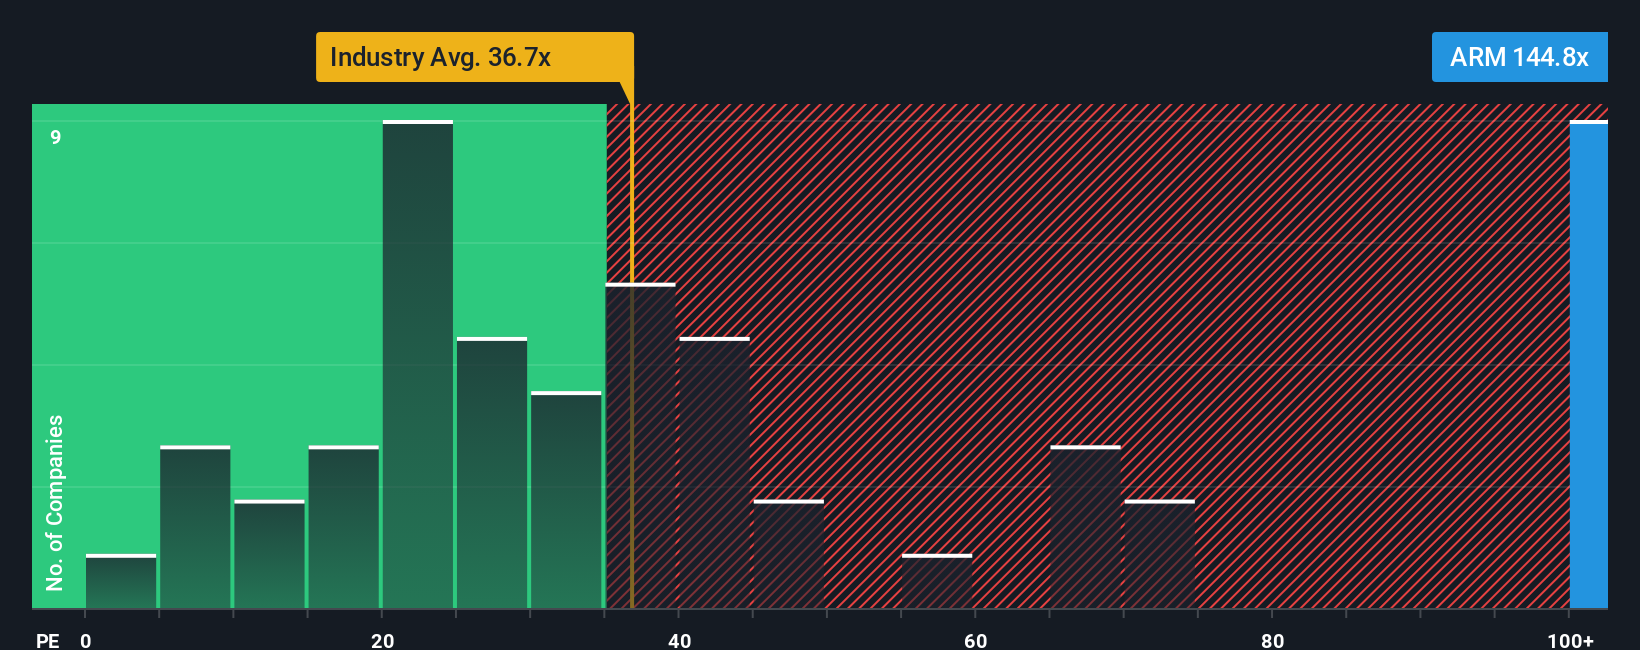
Task: Click the y-axis value 9
Action: (56, 137)
